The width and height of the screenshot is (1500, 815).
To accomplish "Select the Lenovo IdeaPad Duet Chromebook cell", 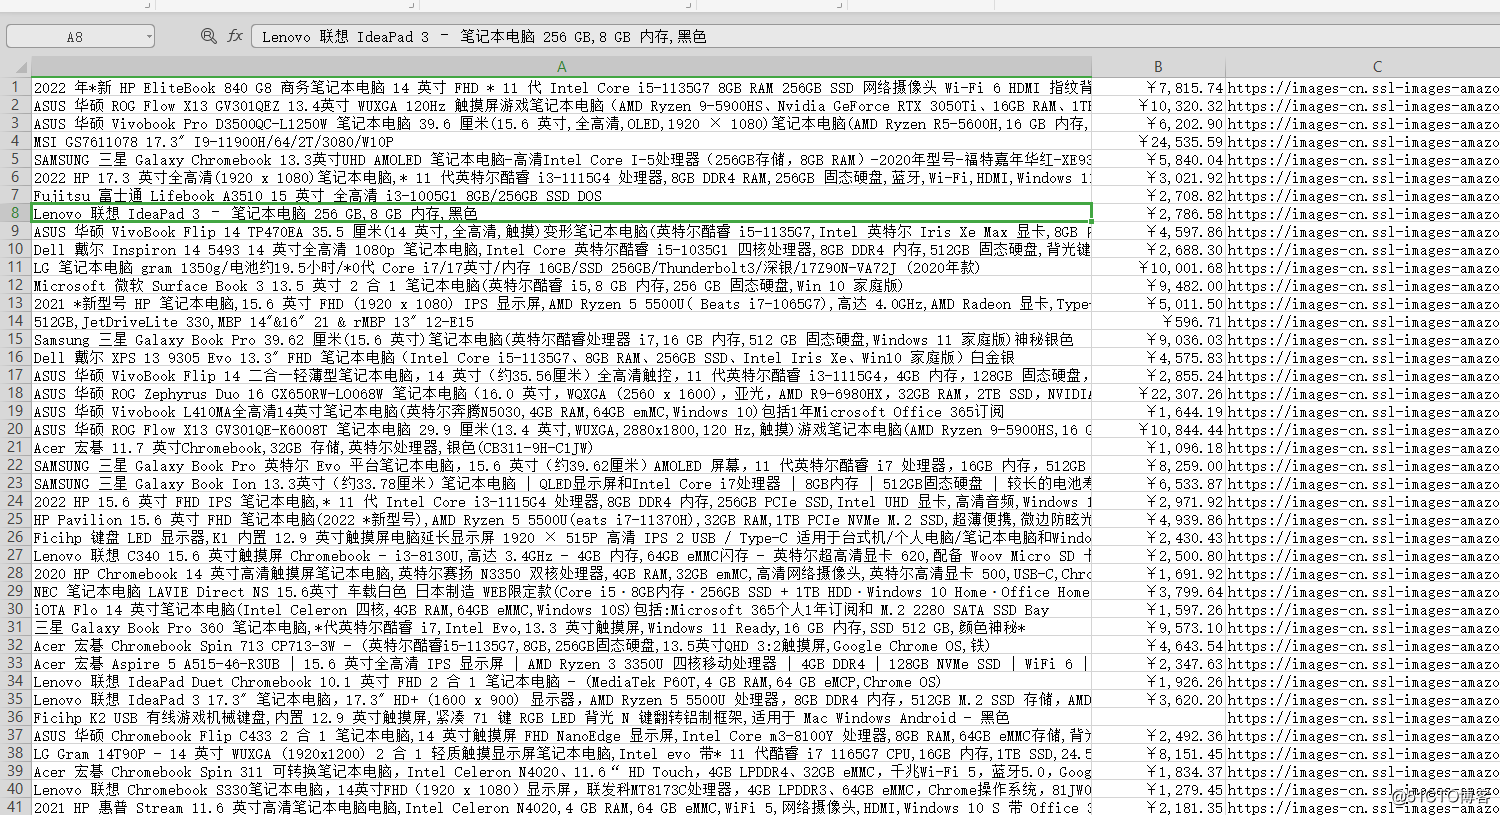I will point(561,681).
